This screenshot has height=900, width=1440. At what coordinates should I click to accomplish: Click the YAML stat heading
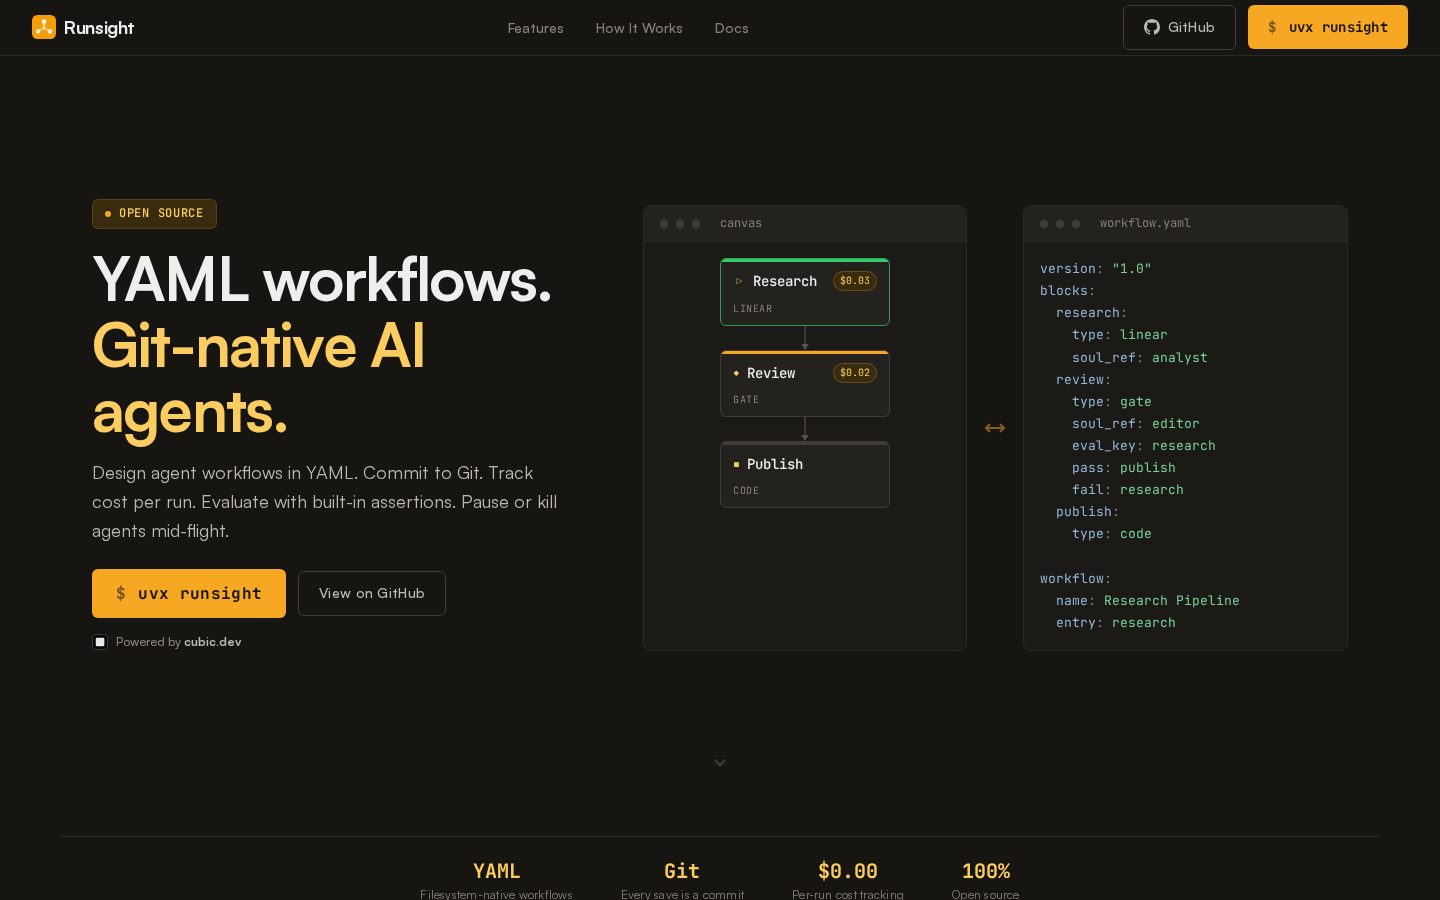497,871
